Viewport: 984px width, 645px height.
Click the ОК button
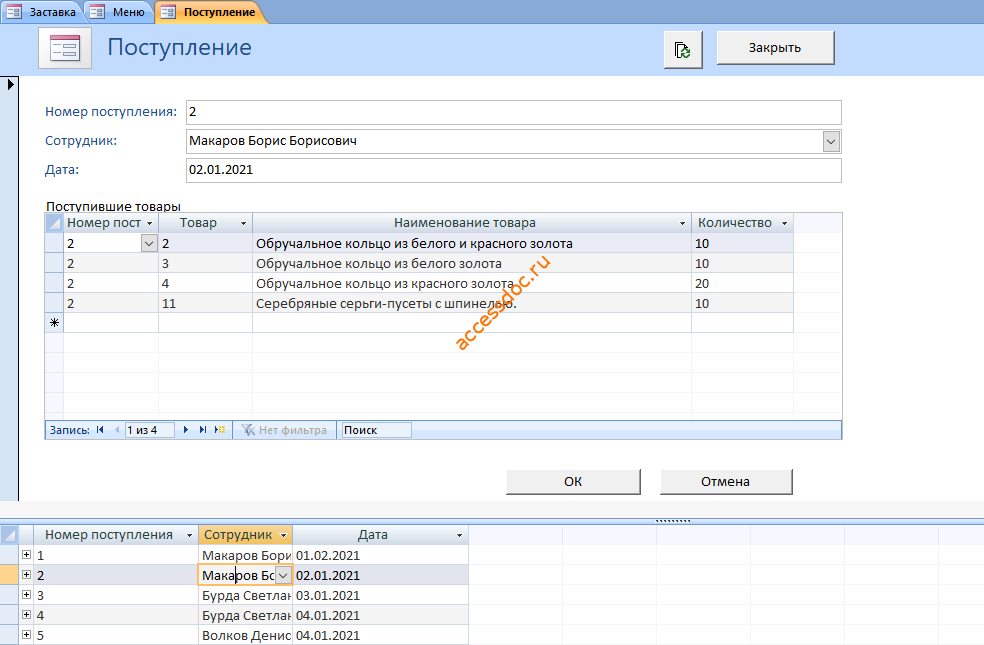tap(573, 481)
